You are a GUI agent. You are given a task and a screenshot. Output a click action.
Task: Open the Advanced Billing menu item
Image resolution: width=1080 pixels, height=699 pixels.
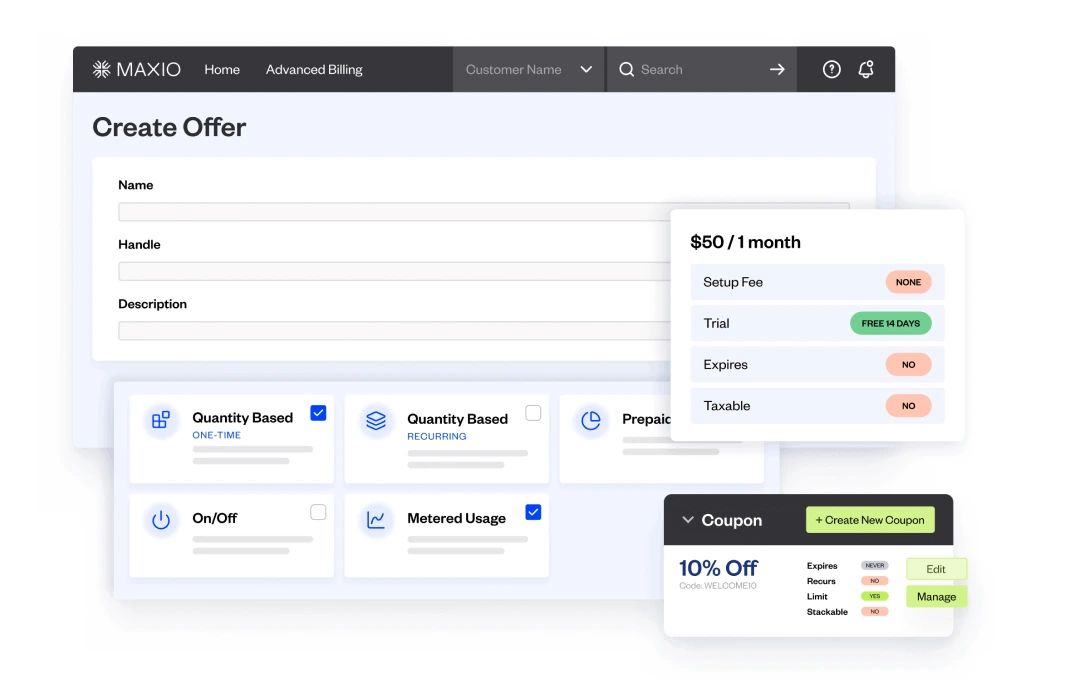pos(314,69)
